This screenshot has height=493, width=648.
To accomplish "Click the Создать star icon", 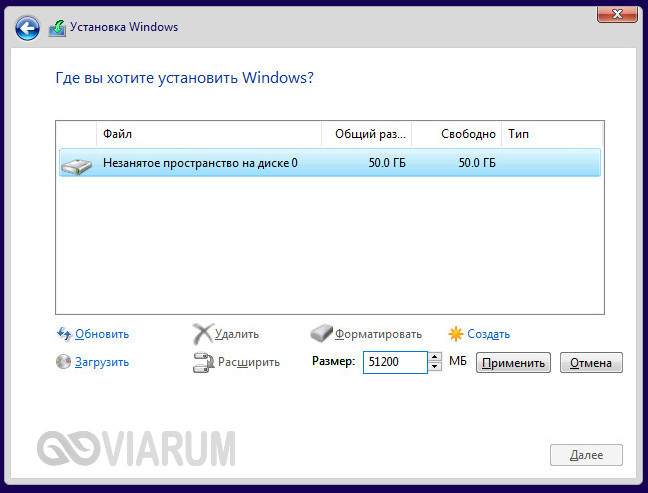I will pos(456,333).
